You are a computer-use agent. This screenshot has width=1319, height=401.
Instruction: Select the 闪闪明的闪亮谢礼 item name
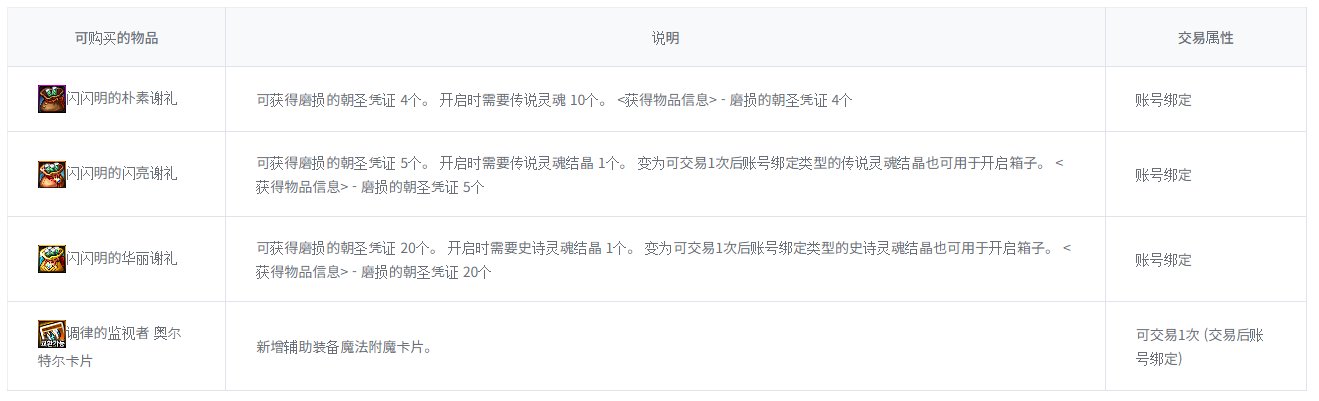coord(122,174)
